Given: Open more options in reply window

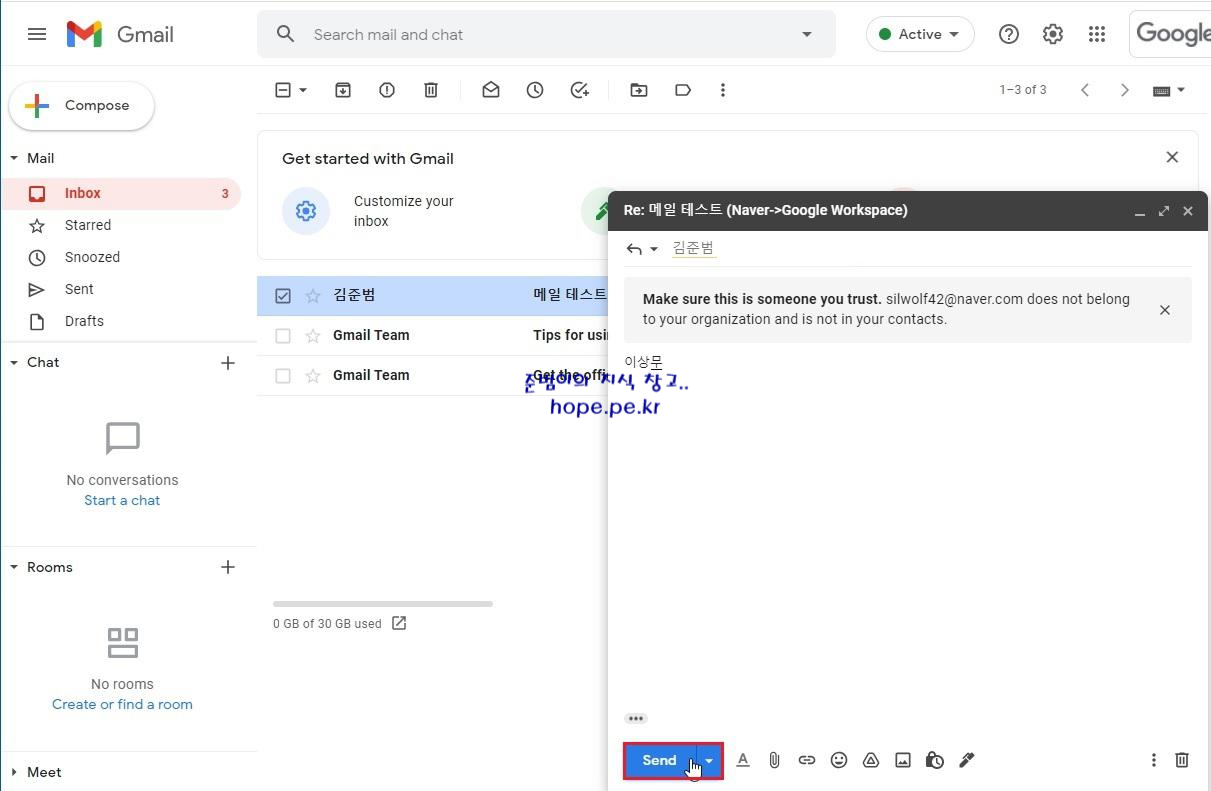Looking at the screenshot, I should [x=1153, y=760].
